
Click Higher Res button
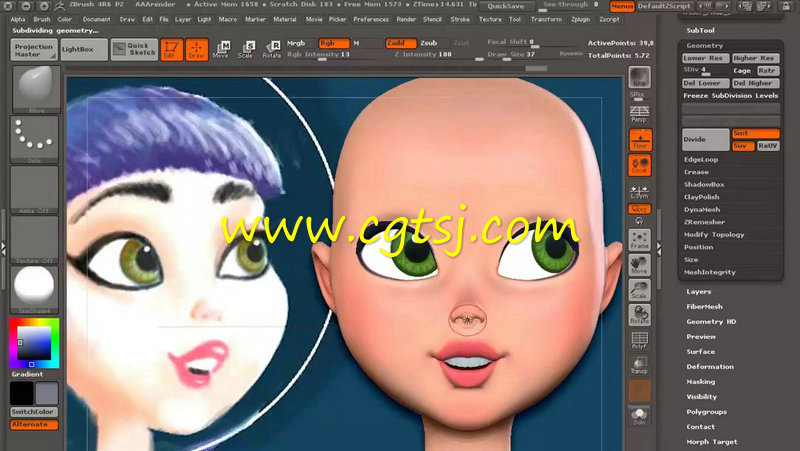[x=755, y=58]
